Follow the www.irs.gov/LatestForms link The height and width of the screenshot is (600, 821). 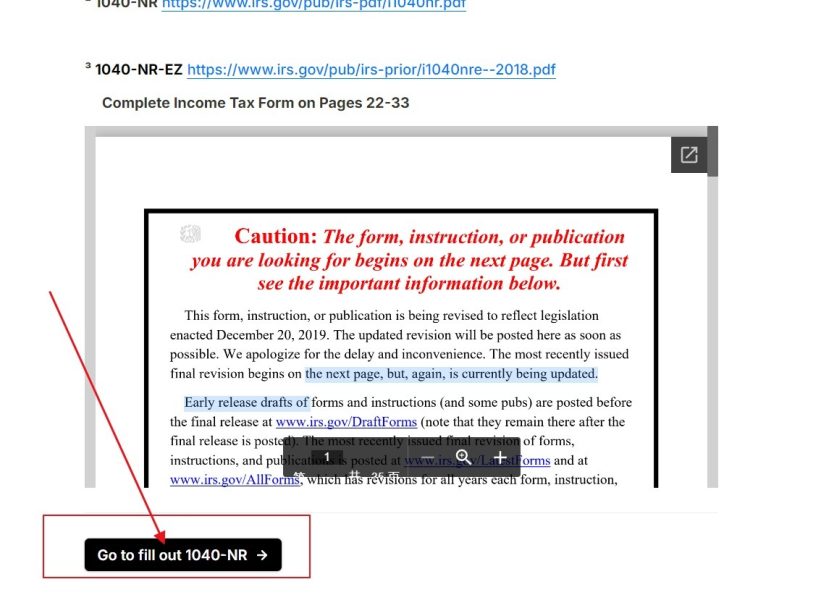tap(477, 460)
